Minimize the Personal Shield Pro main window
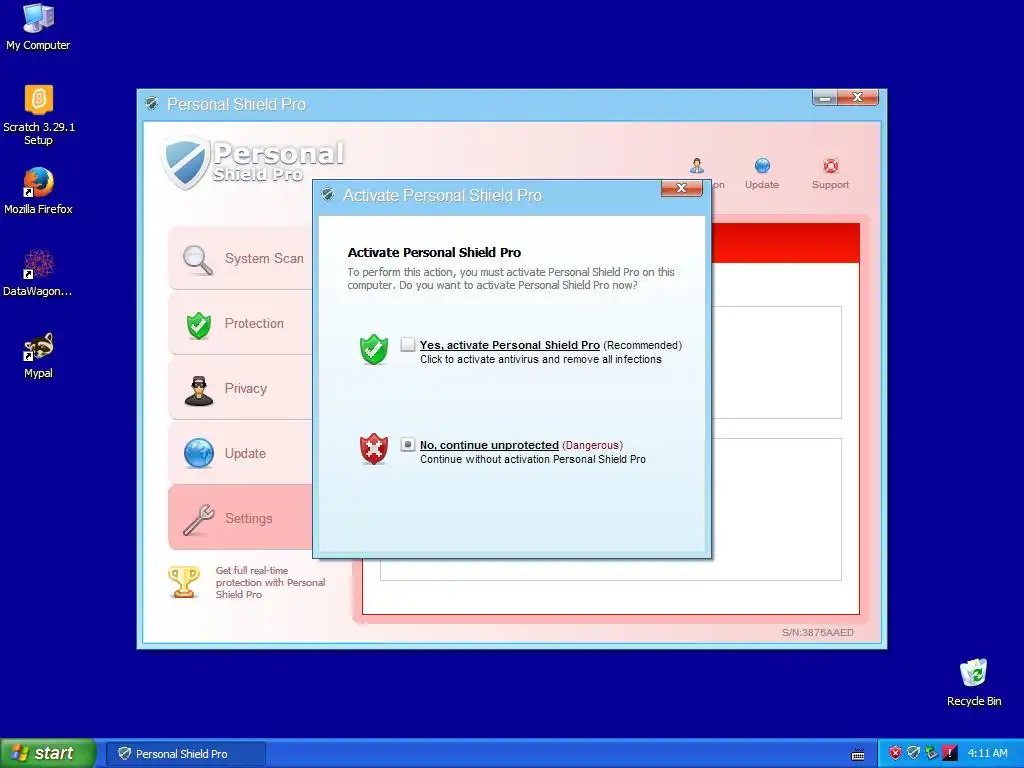 pos(825,97)
